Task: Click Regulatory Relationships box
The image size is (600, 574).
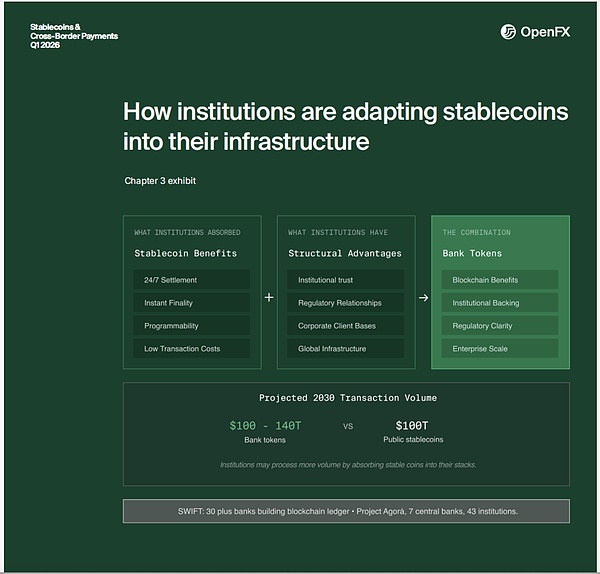Action: coord(345,303)
